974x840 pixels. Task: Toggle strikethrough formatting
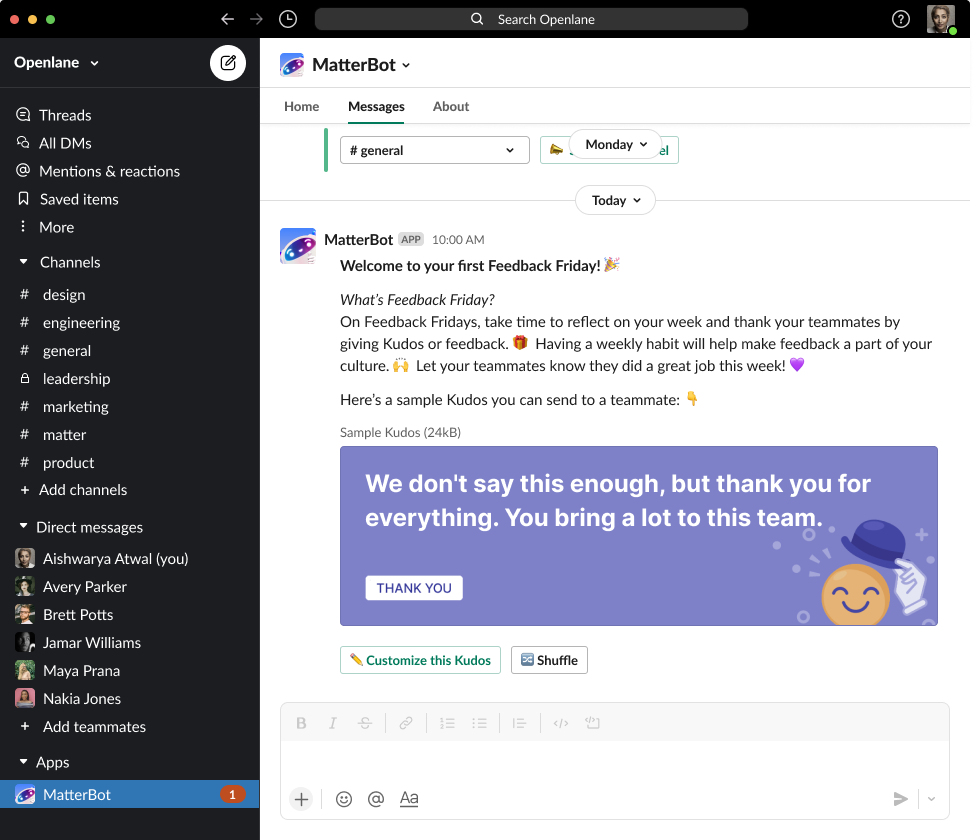point(365,723)
